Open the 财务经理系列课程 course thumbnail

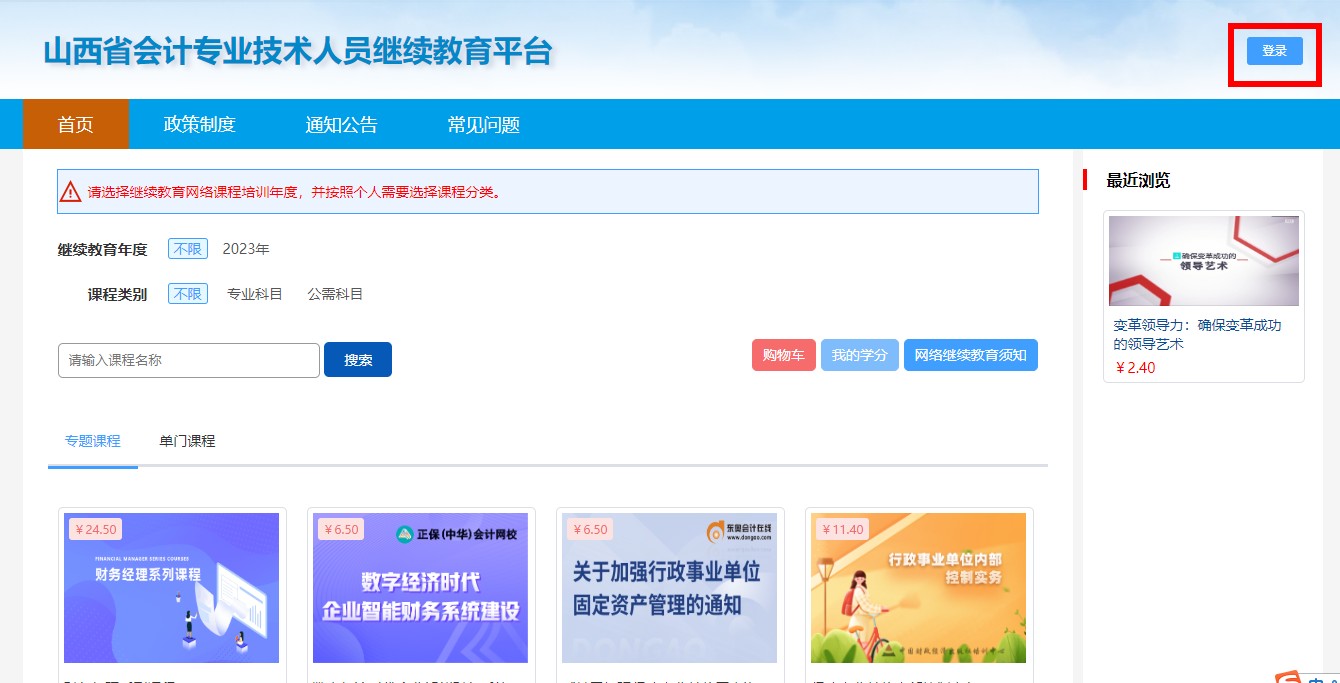click(x=171, y=588)
